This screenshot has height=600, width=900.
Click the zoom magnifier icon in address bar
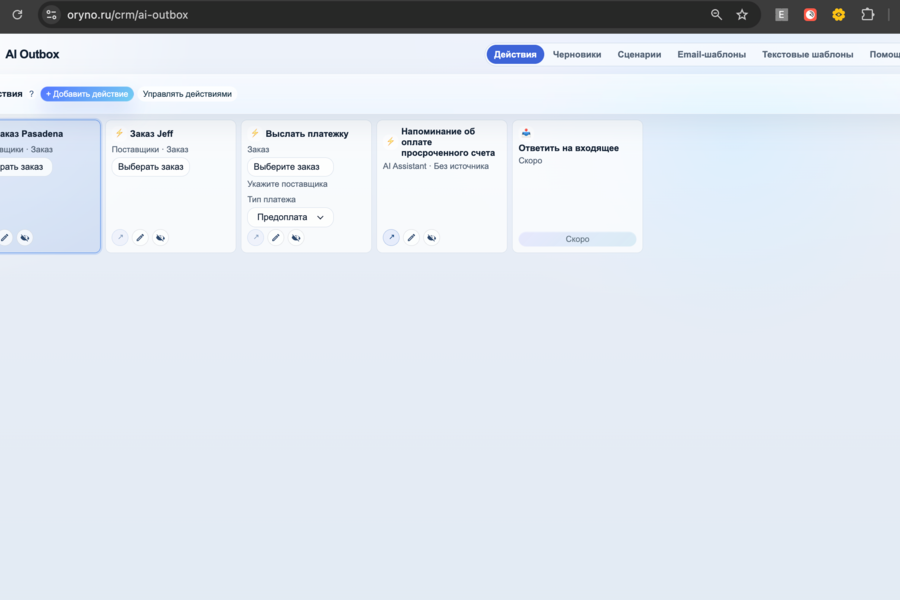coord(716,14)
